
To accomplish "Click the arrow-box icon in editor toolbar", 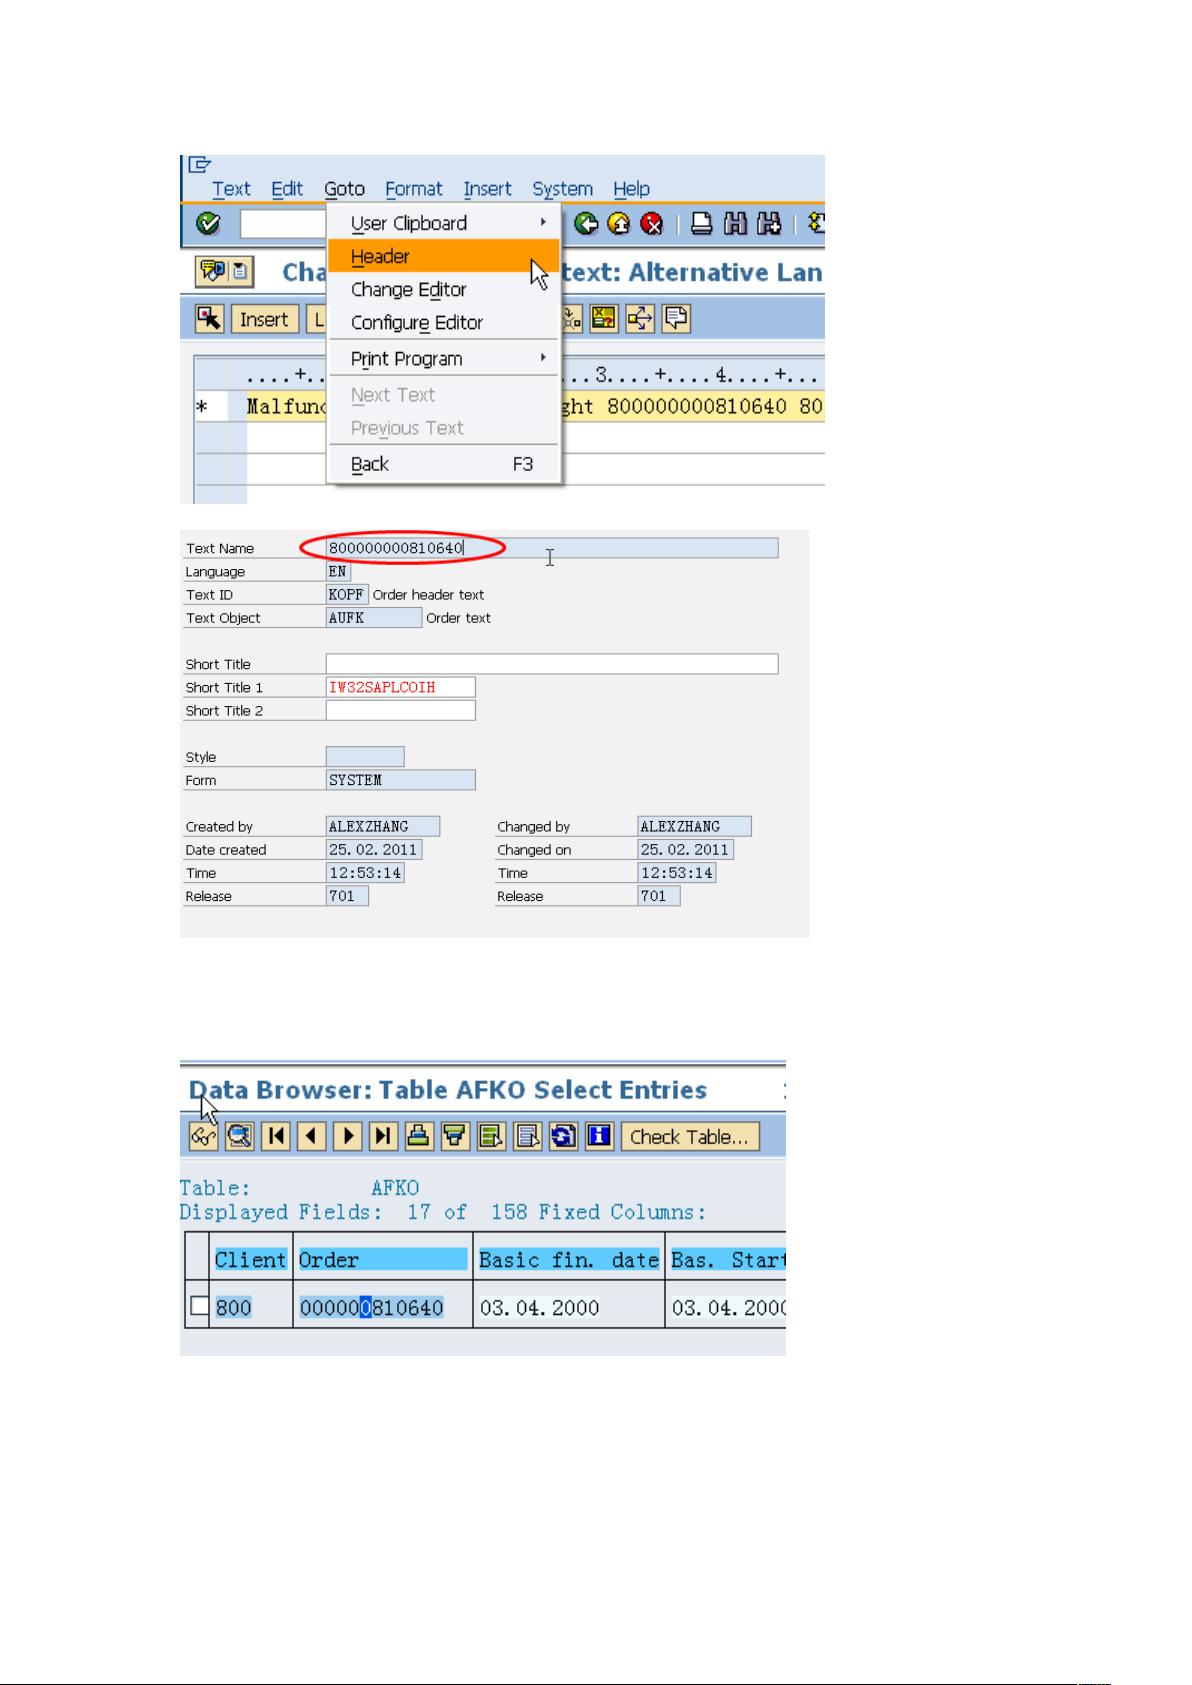I will pyautogui.click(x=640, y=319).
